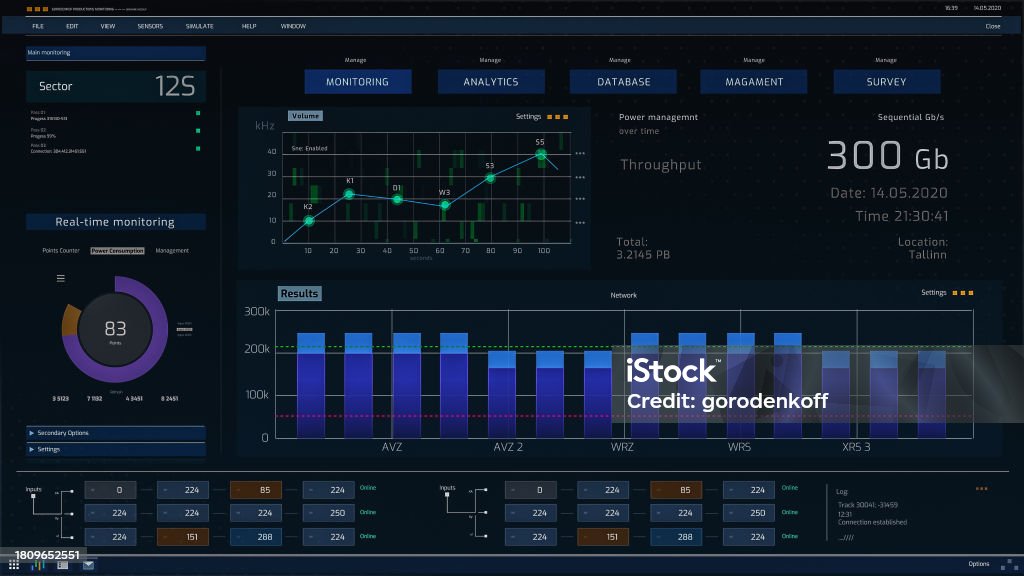The width and height of the screenshot is (1024, 576).
Task: Open the WINDOW menu
Action: tap(293, 26)
